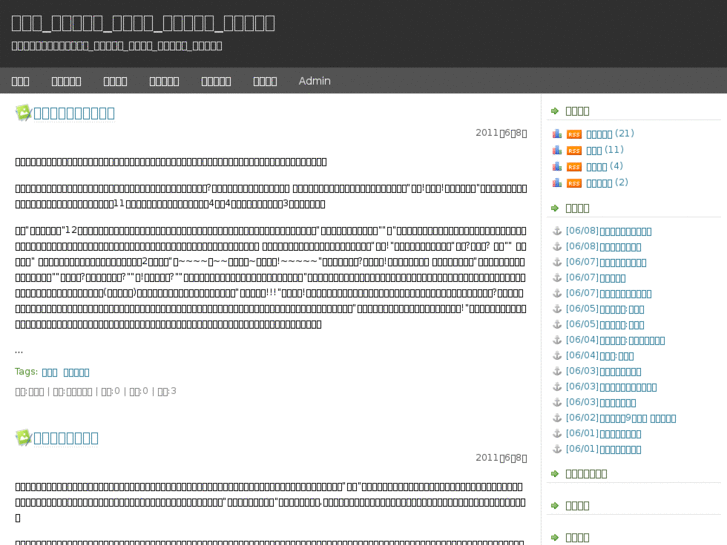Click the first post's date "2011" line
Screen dimensions: 727x545
click(501, 133)
